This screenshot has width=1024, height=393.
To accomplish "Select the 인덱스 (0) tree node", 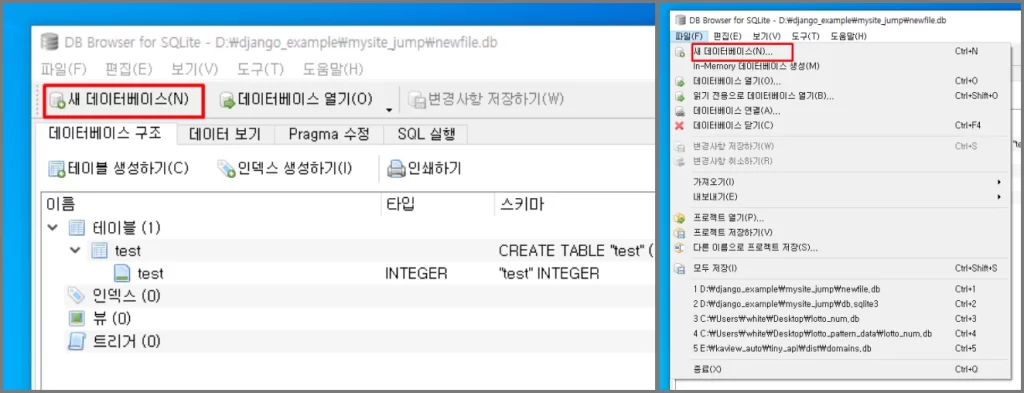I will coord(127,296).
